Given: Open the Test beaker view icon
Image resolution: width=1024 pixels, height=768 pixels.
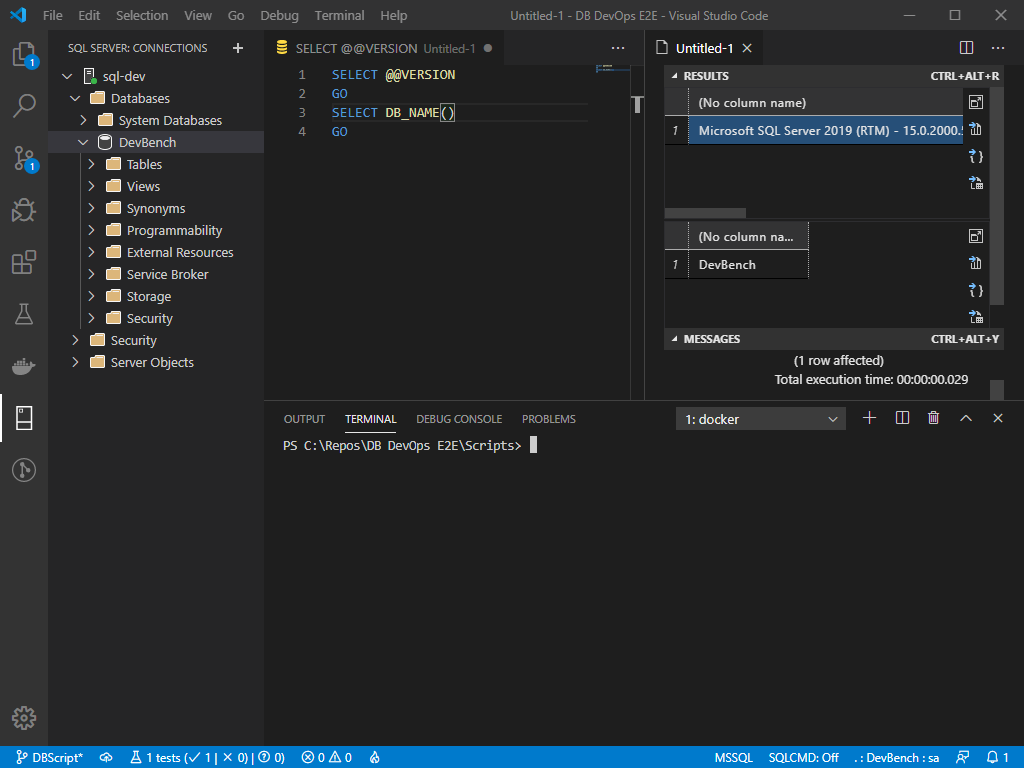Looking at the screenshot, I should tap(24, 314).
